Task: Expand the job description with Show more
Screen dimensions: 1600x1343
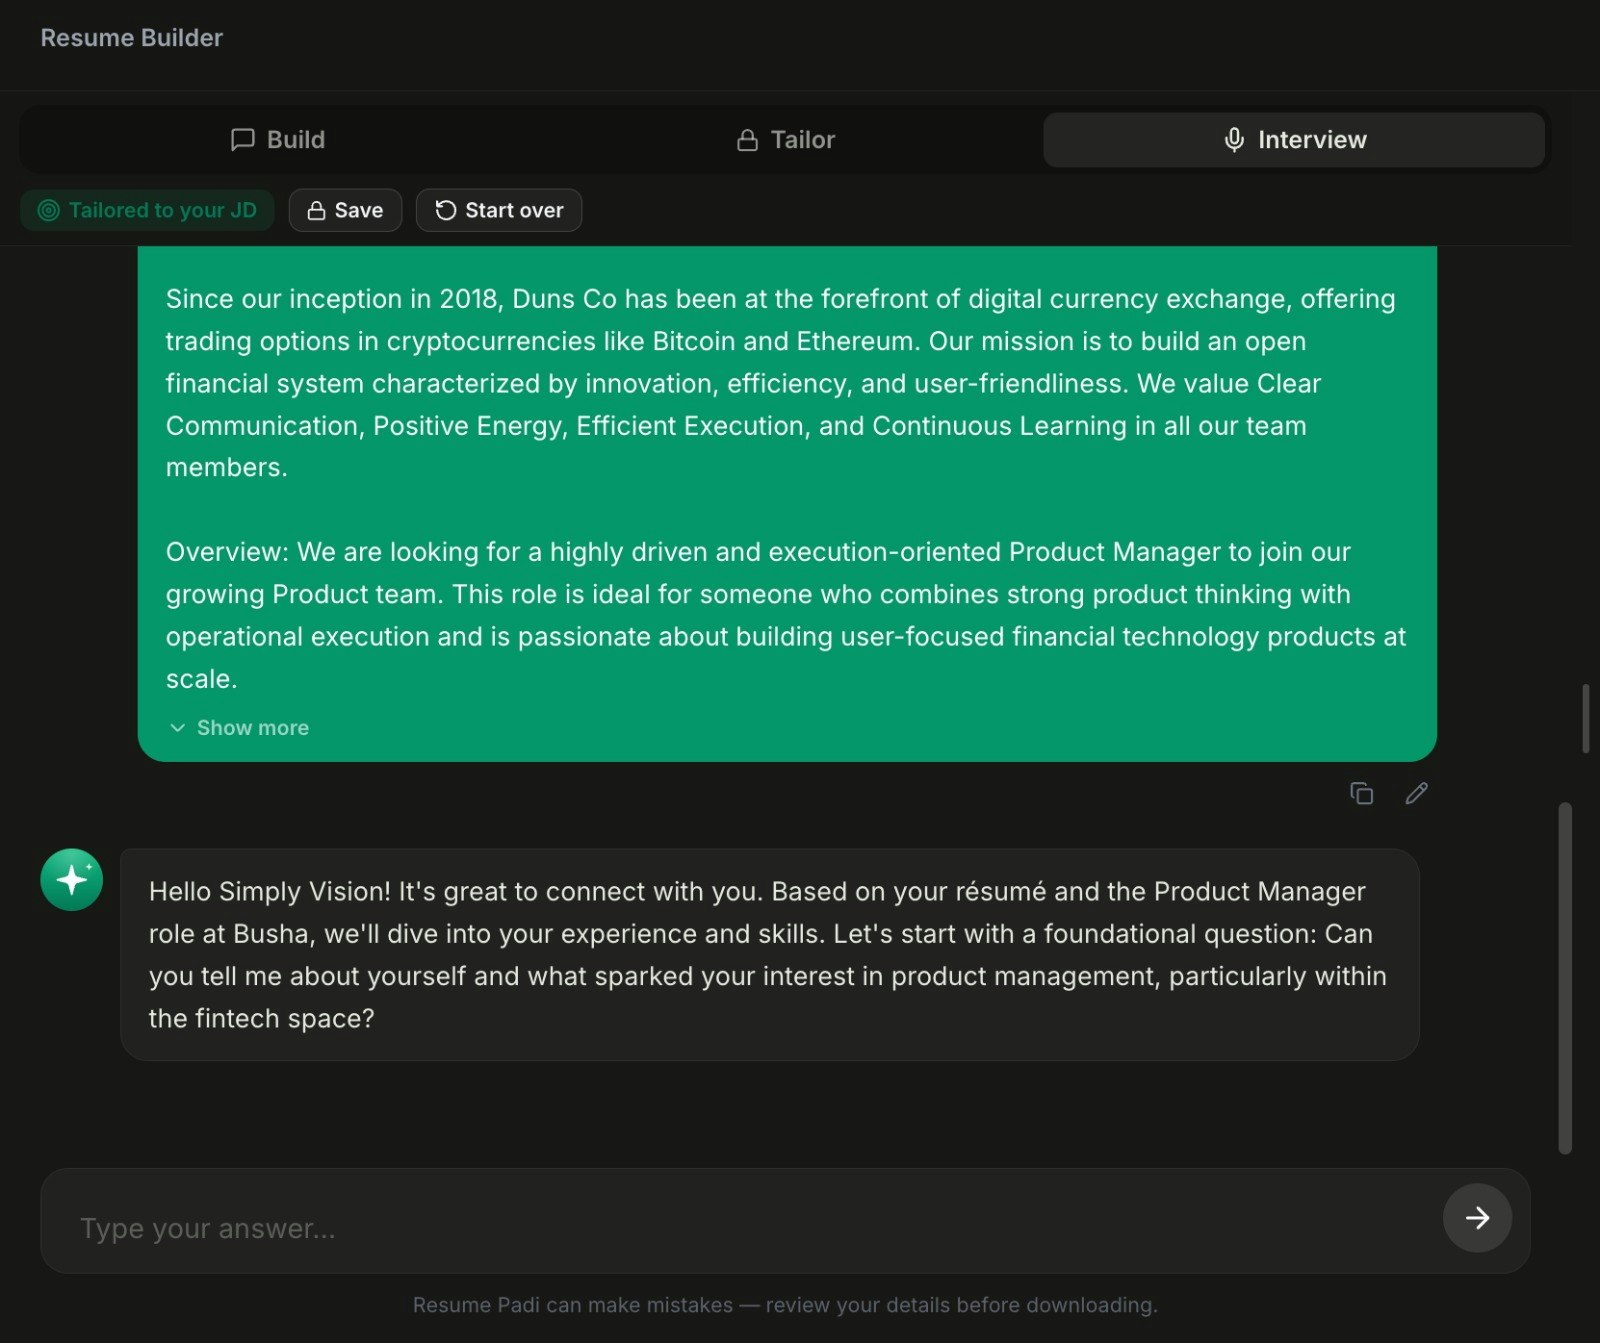Action: click(x=239, y=728)
